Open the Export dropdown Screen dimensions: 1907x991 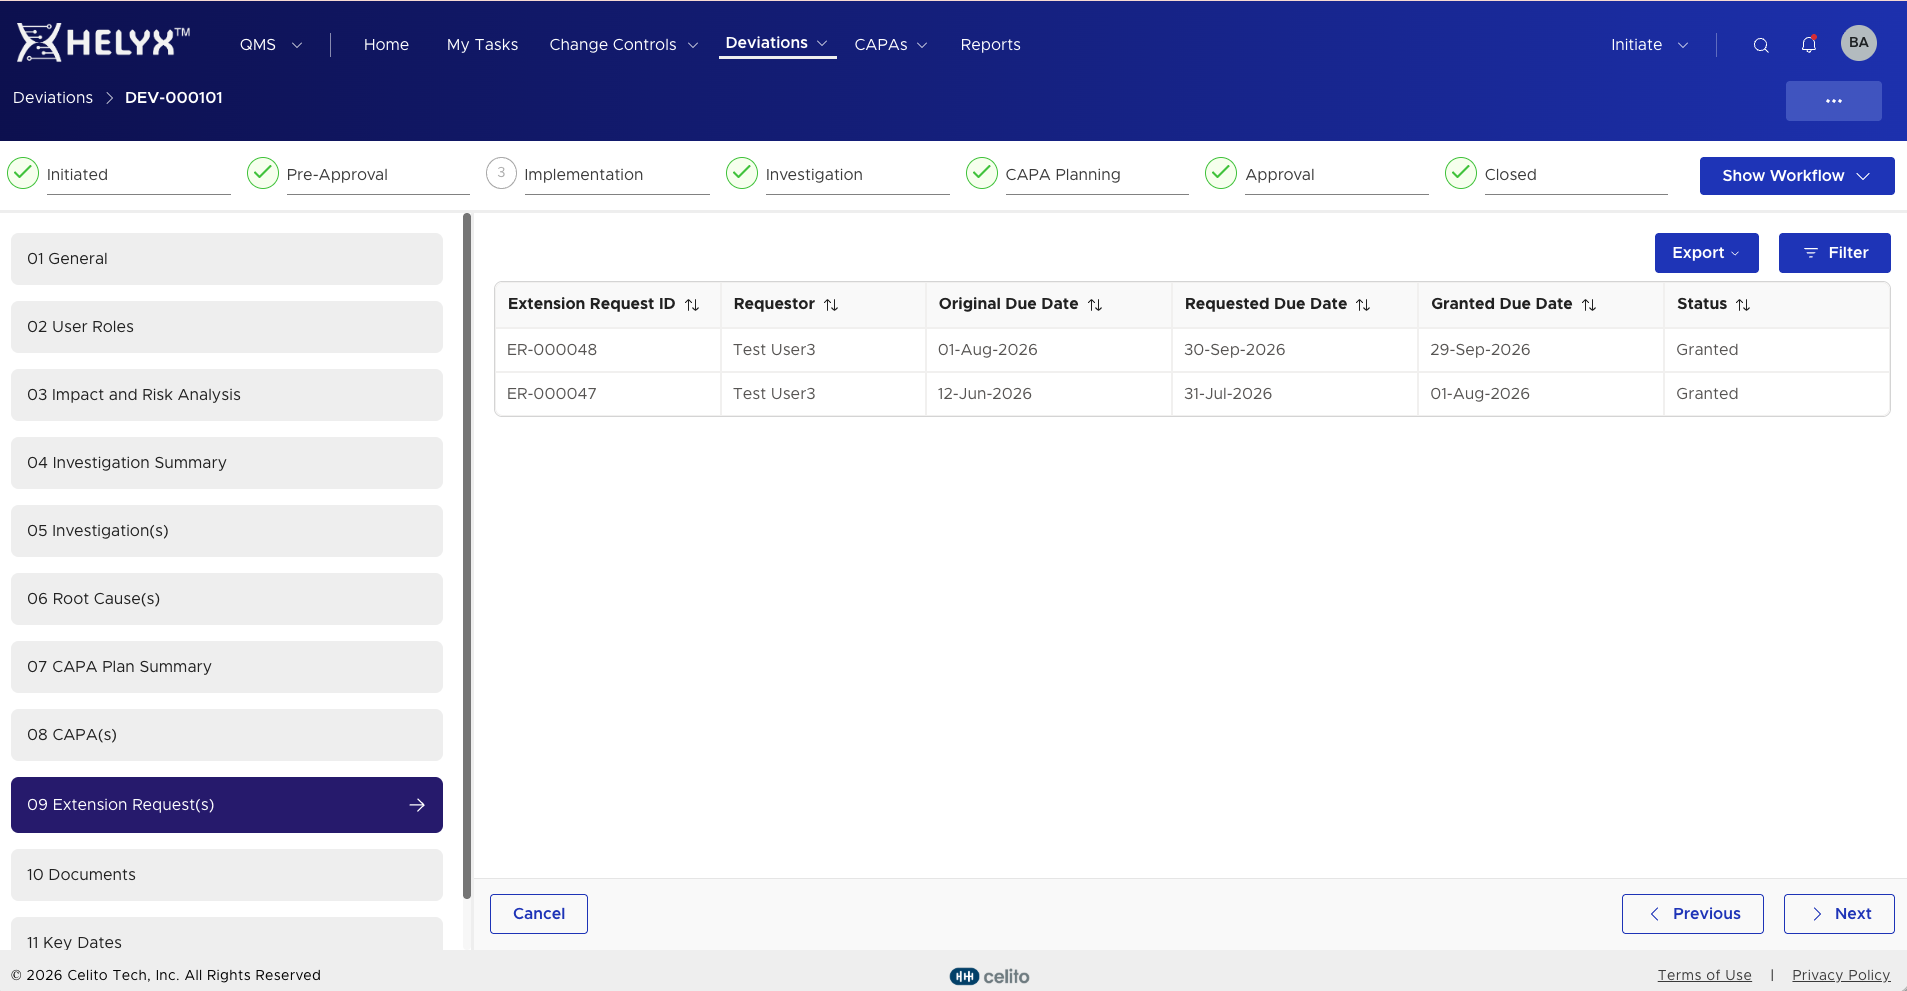click(1706, 253)
